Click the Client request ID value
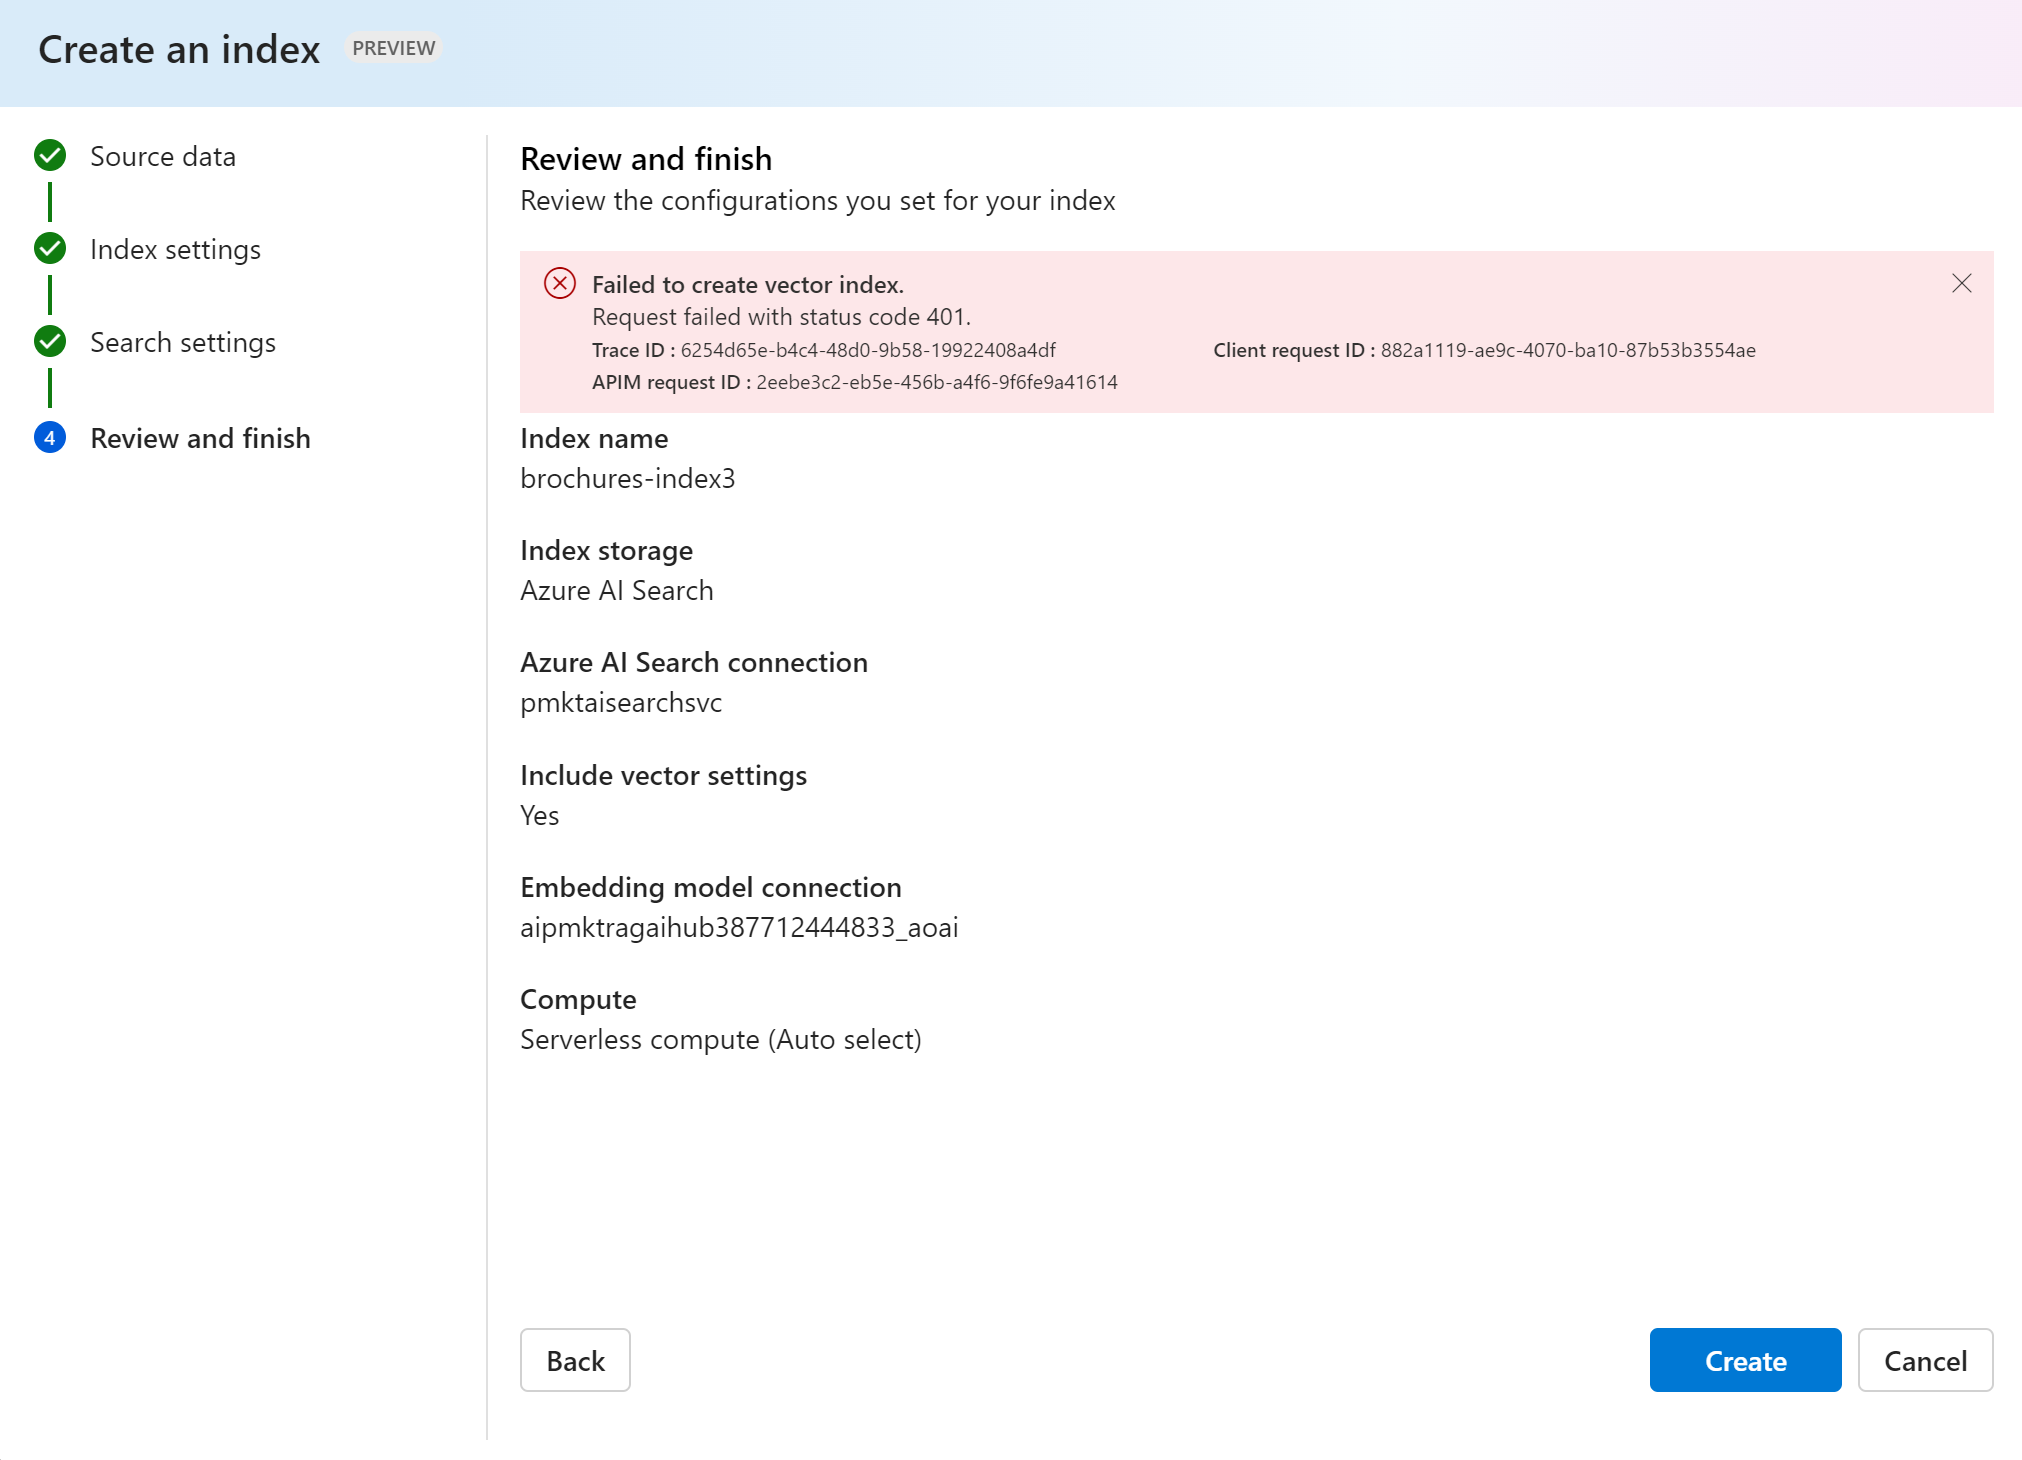 [x=1567, y=350]
